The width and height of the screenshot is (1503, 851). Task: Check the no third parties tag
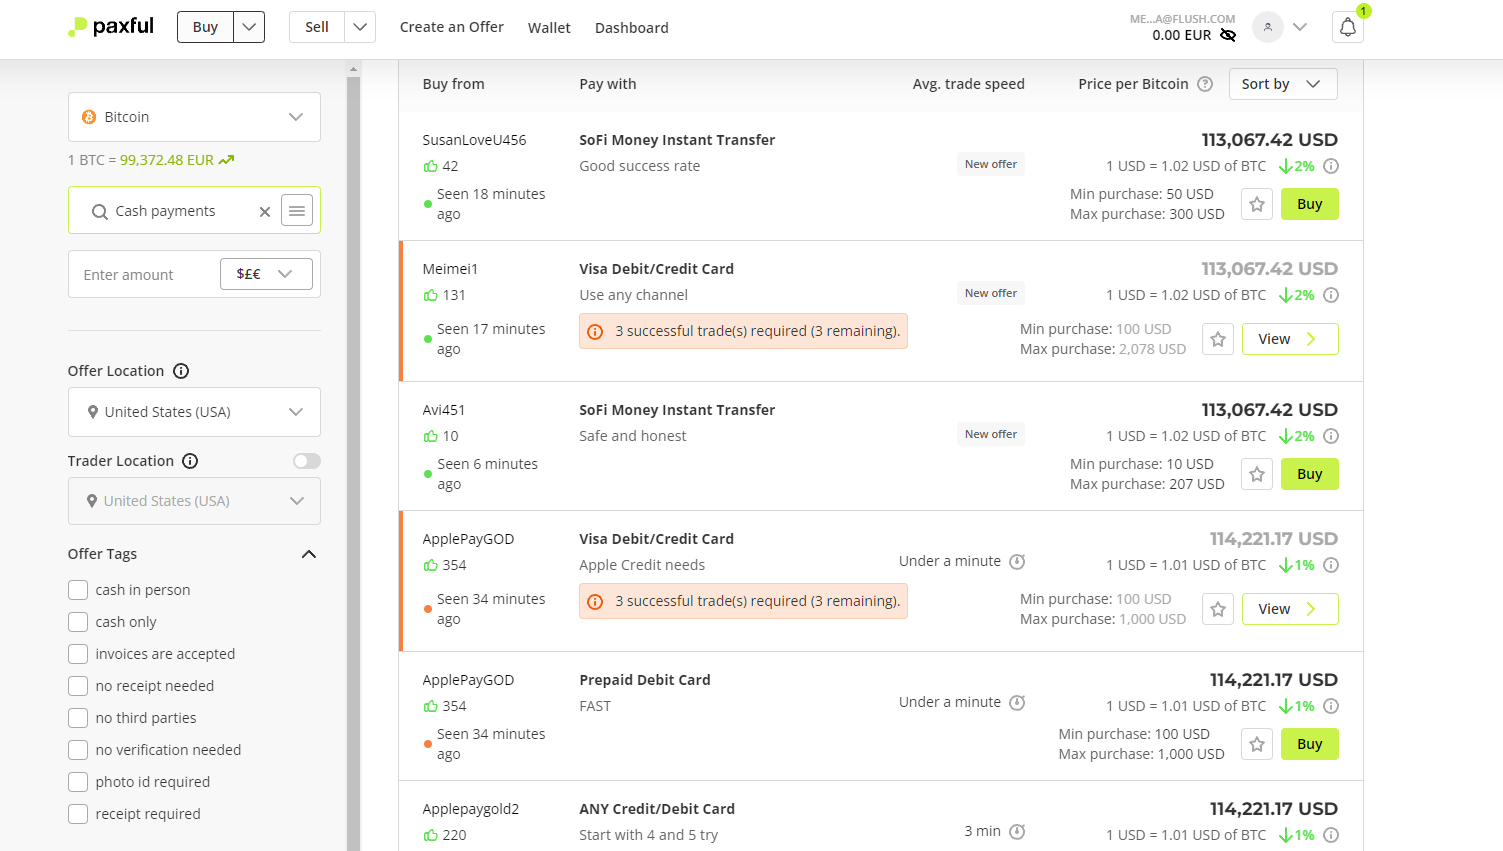pyautogui.click(x=78, y=718)
